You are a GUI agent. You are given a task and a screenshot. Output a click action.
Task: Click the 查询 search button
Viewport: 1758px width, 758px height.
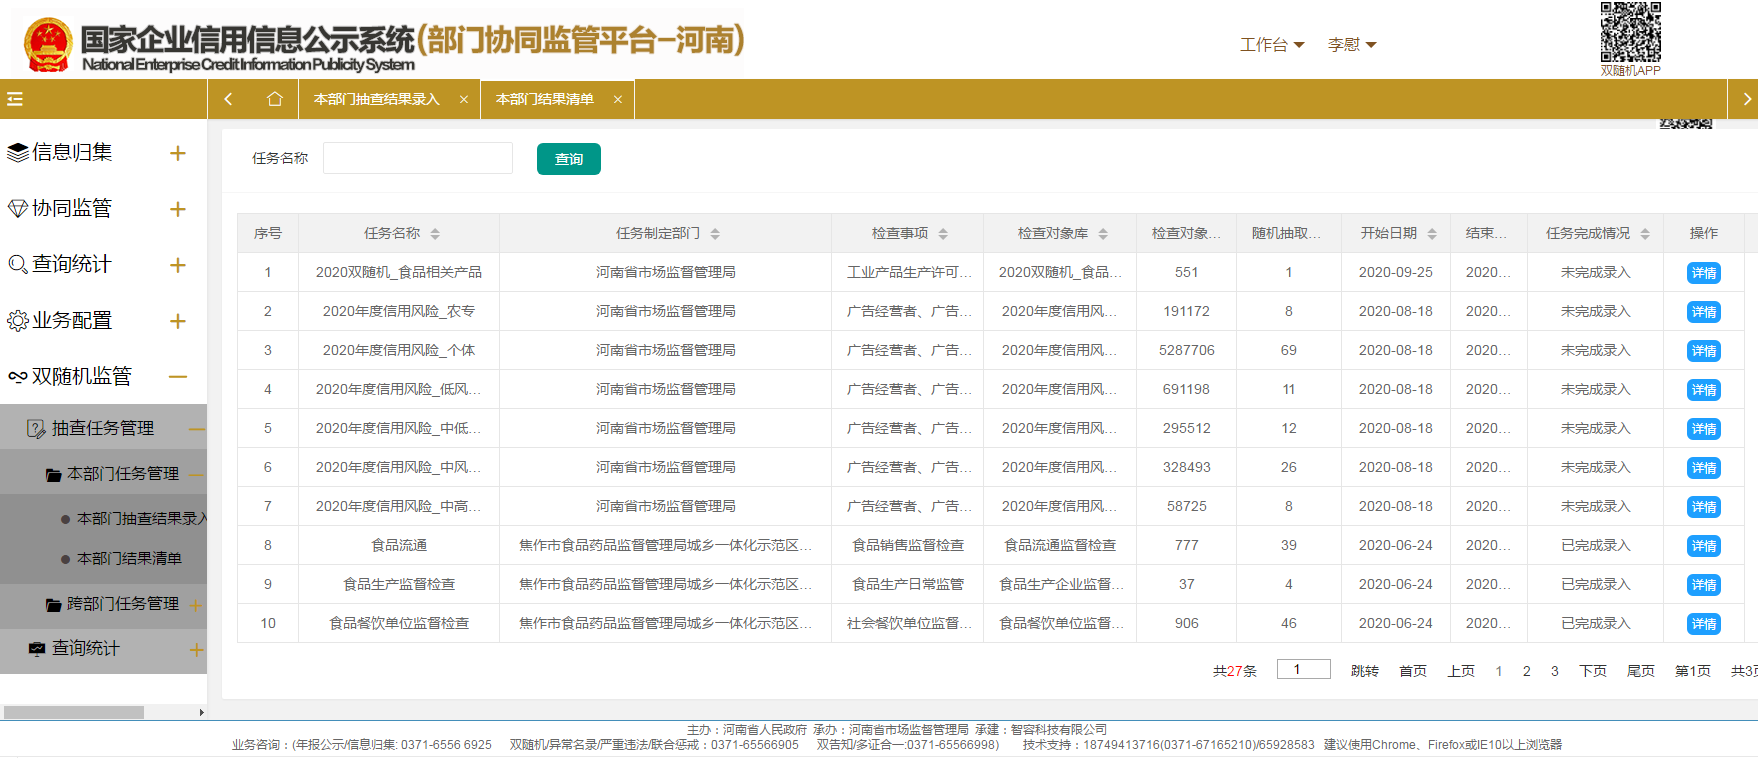tap(569, 159)
